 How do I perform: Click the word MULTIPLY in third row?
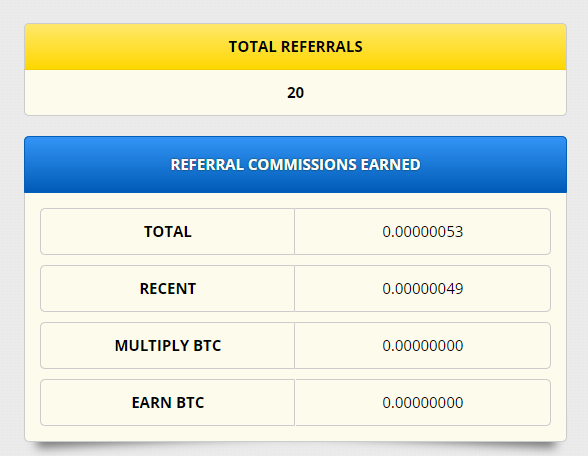tap(152, 346)
